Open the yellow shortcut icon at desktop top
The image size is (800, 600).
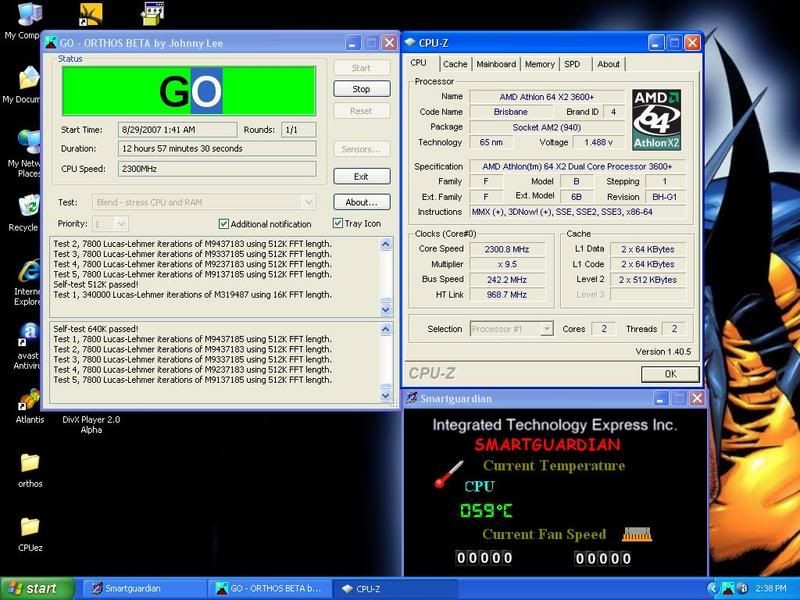(x=91, y=14)
